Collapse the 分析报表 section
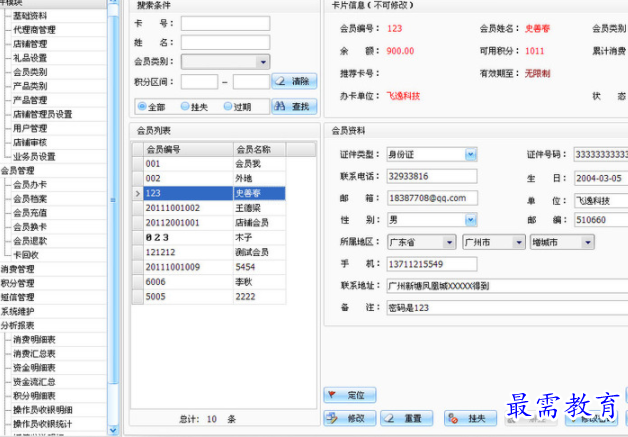Image resolution: width=628 pixels, height=437 pixels. pyautogui.click(x=17, y=325)
